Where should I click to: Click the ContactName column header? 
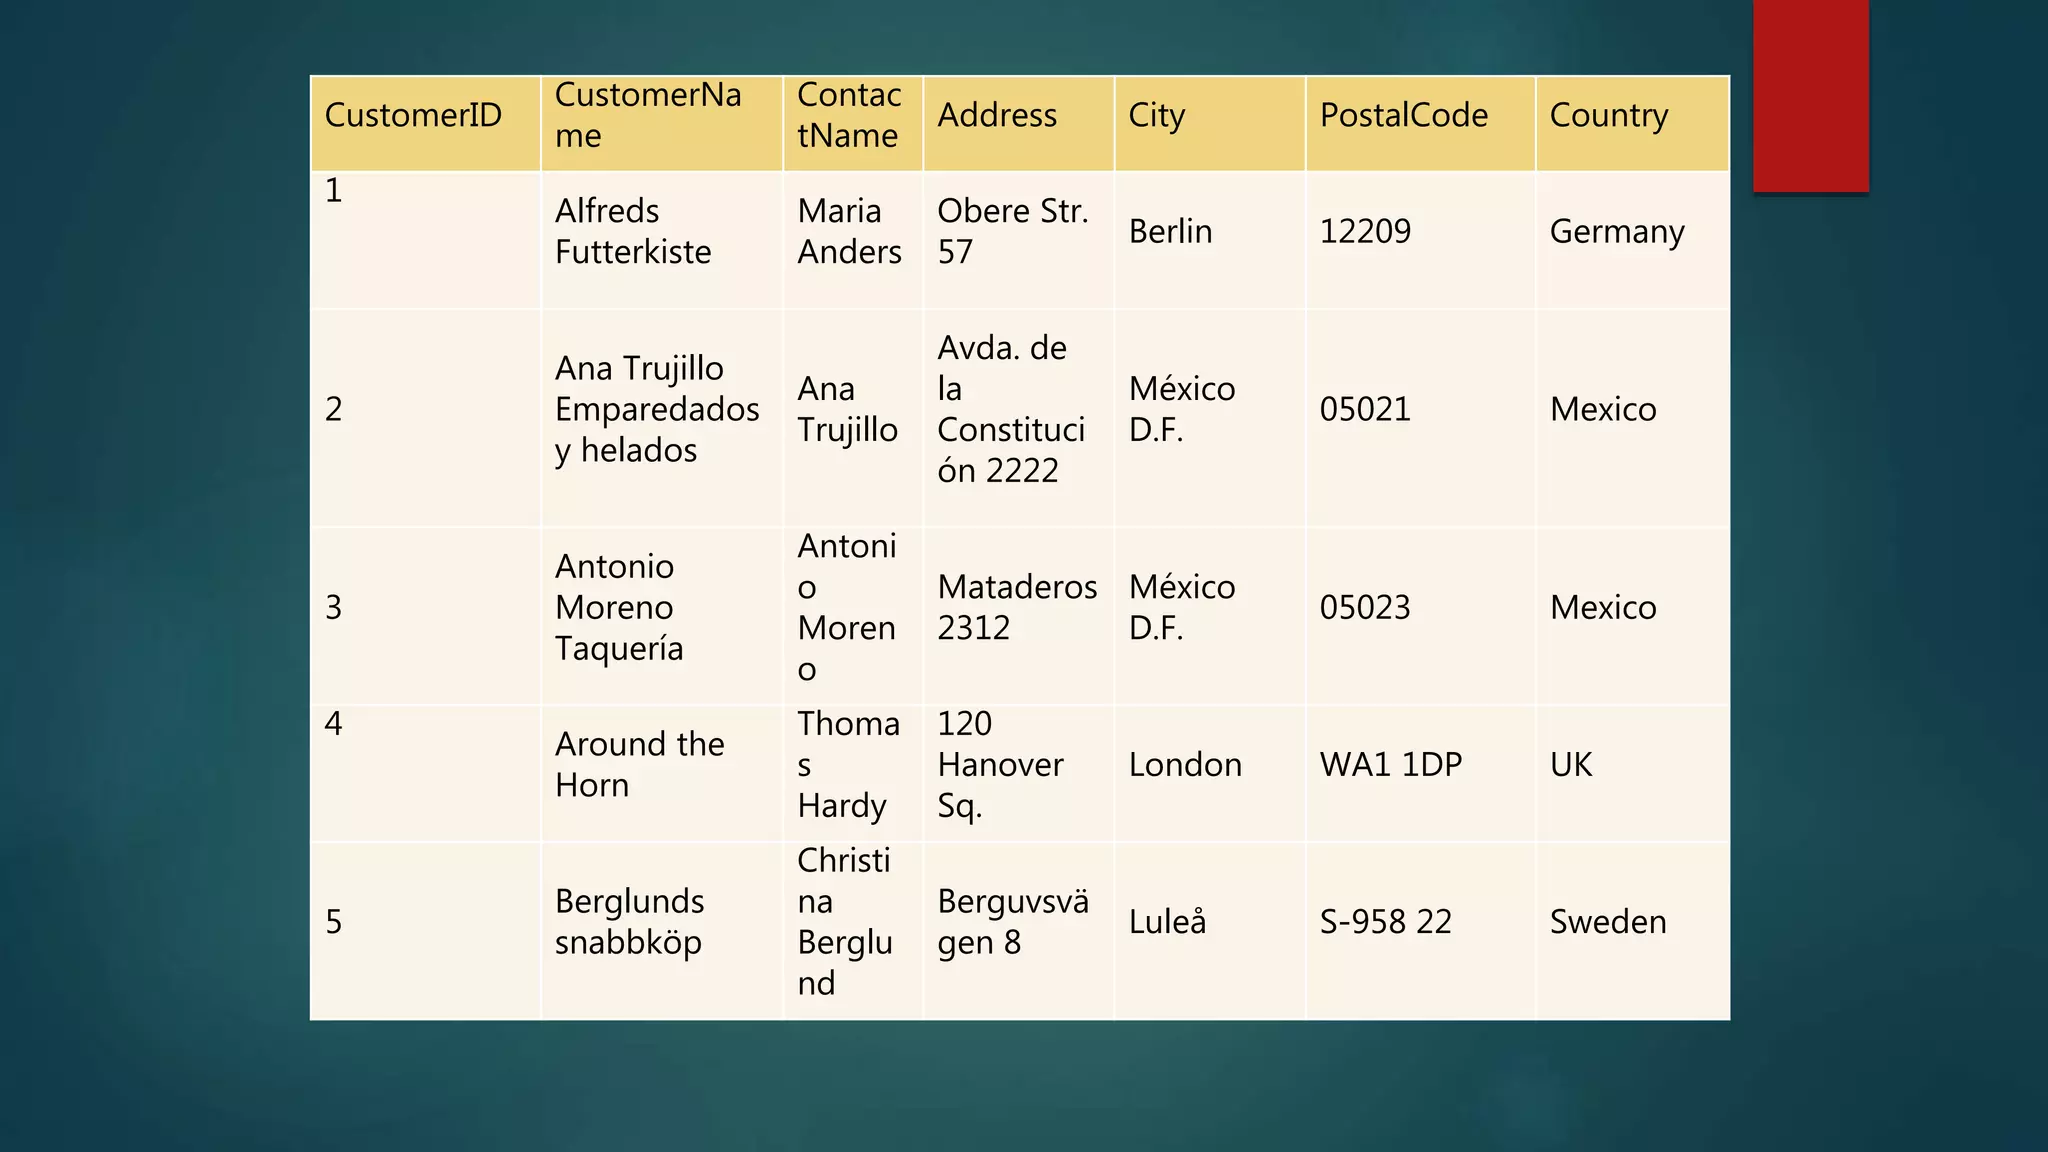(x=853, y=123)
